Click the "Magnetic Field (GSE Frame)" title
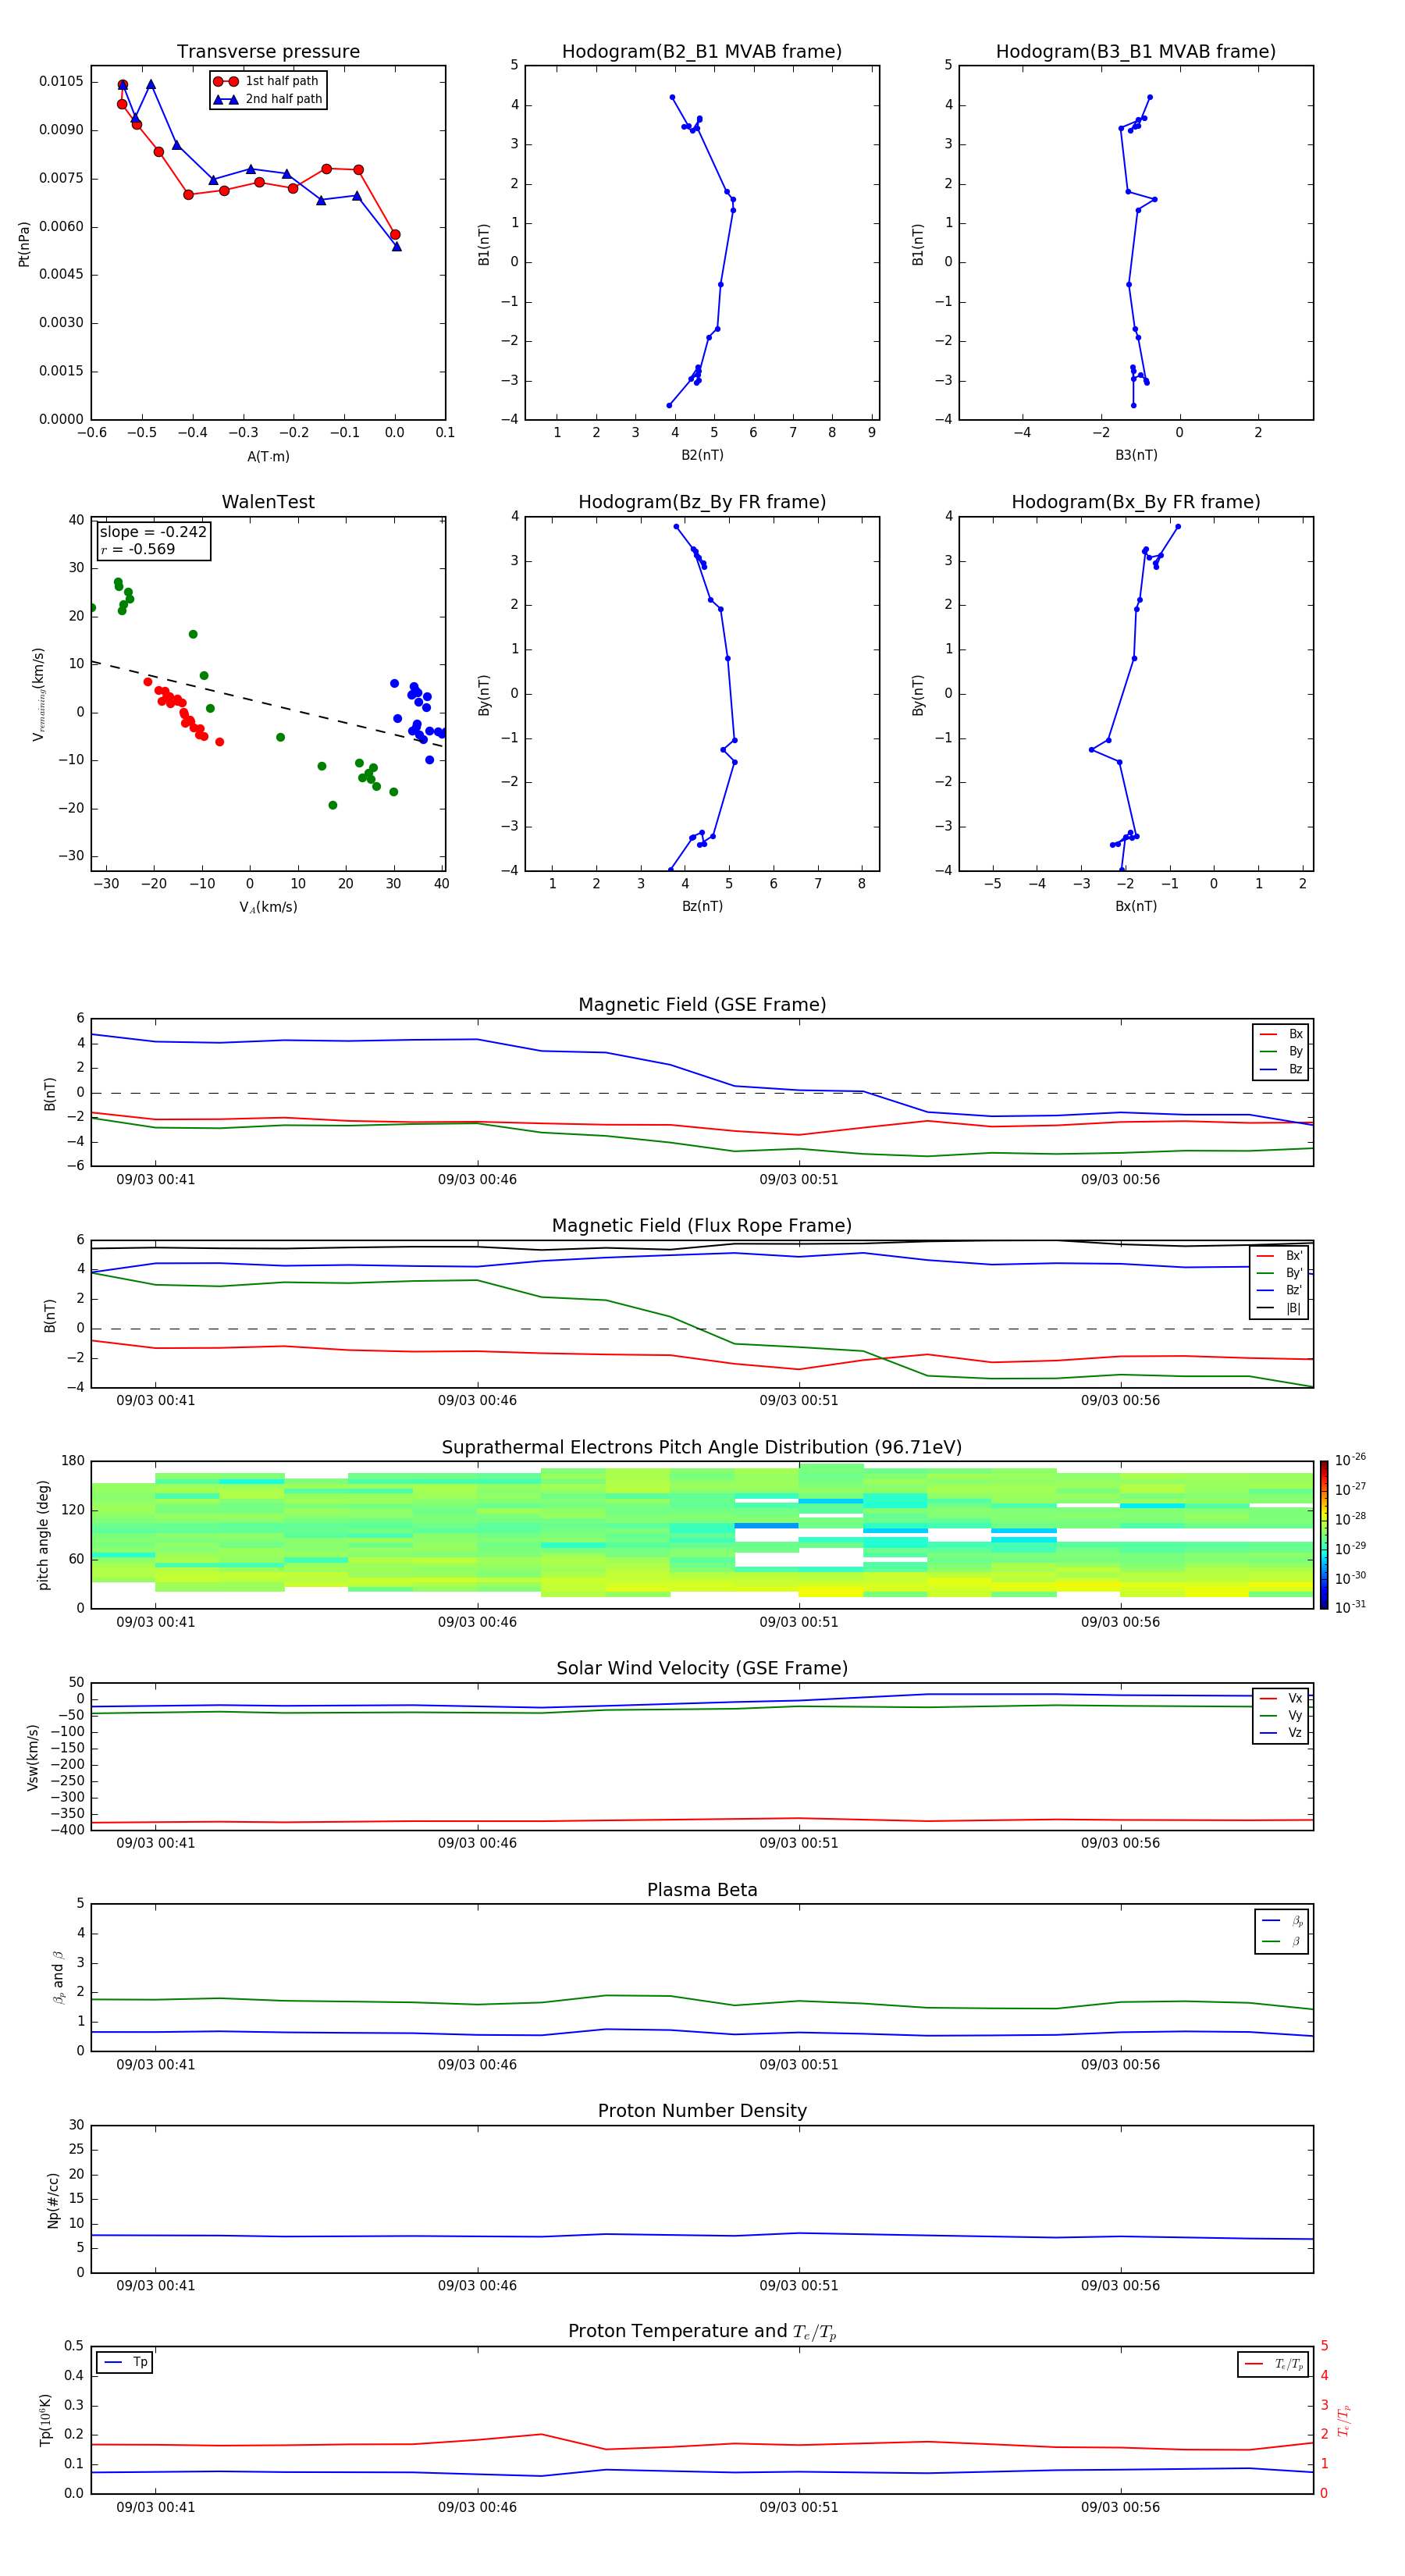This screenshot has height=2576, width=1405. [x=702, y=1005]
